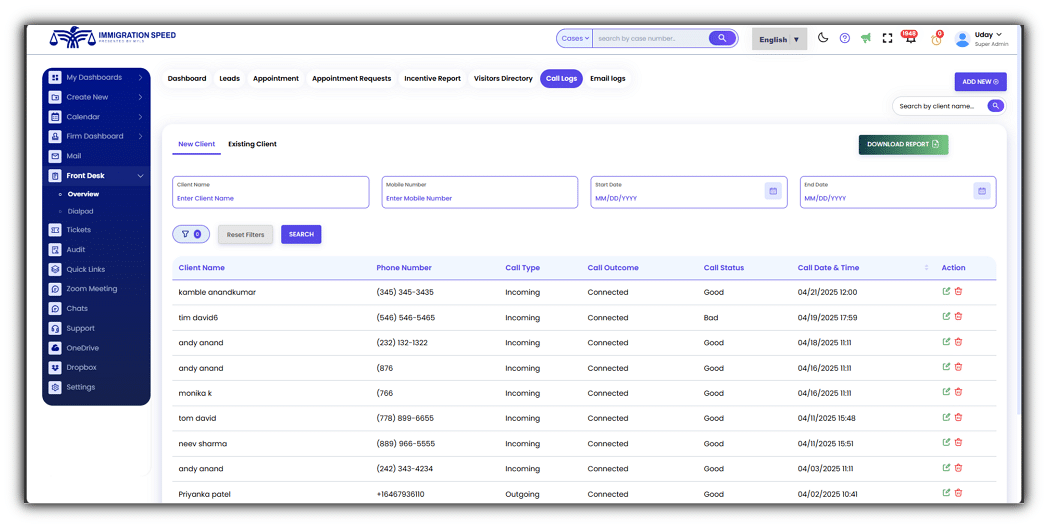
Task: Collapse the Front Desk sidebar section
Action: click(x=140, y=176)
